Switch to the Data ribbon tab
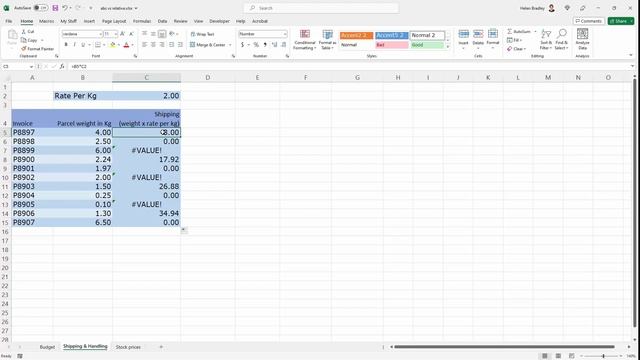640x360 pixels. (x=162, y=21)
